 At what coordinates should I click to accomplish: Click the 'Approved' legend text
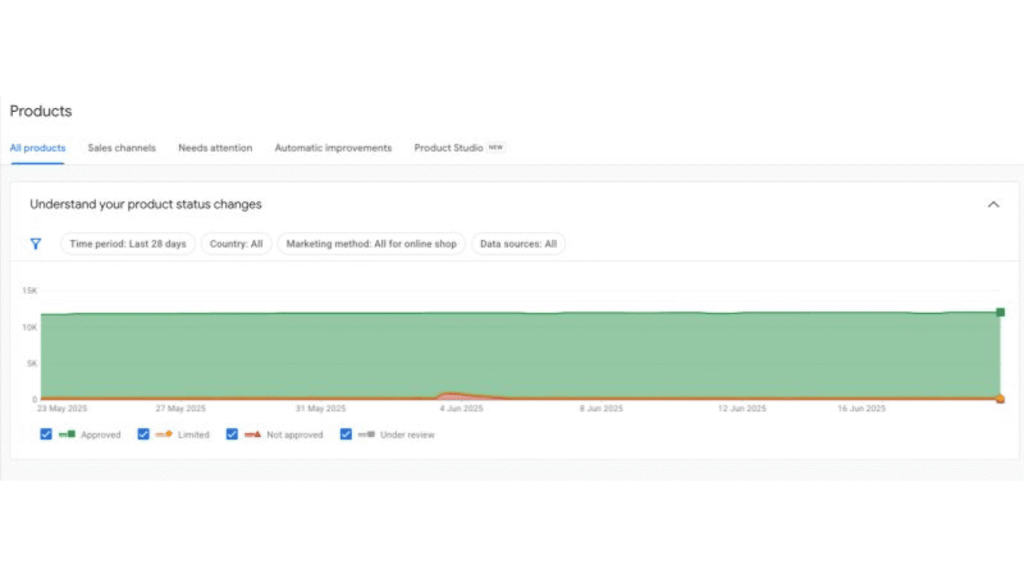pos(101,435)
